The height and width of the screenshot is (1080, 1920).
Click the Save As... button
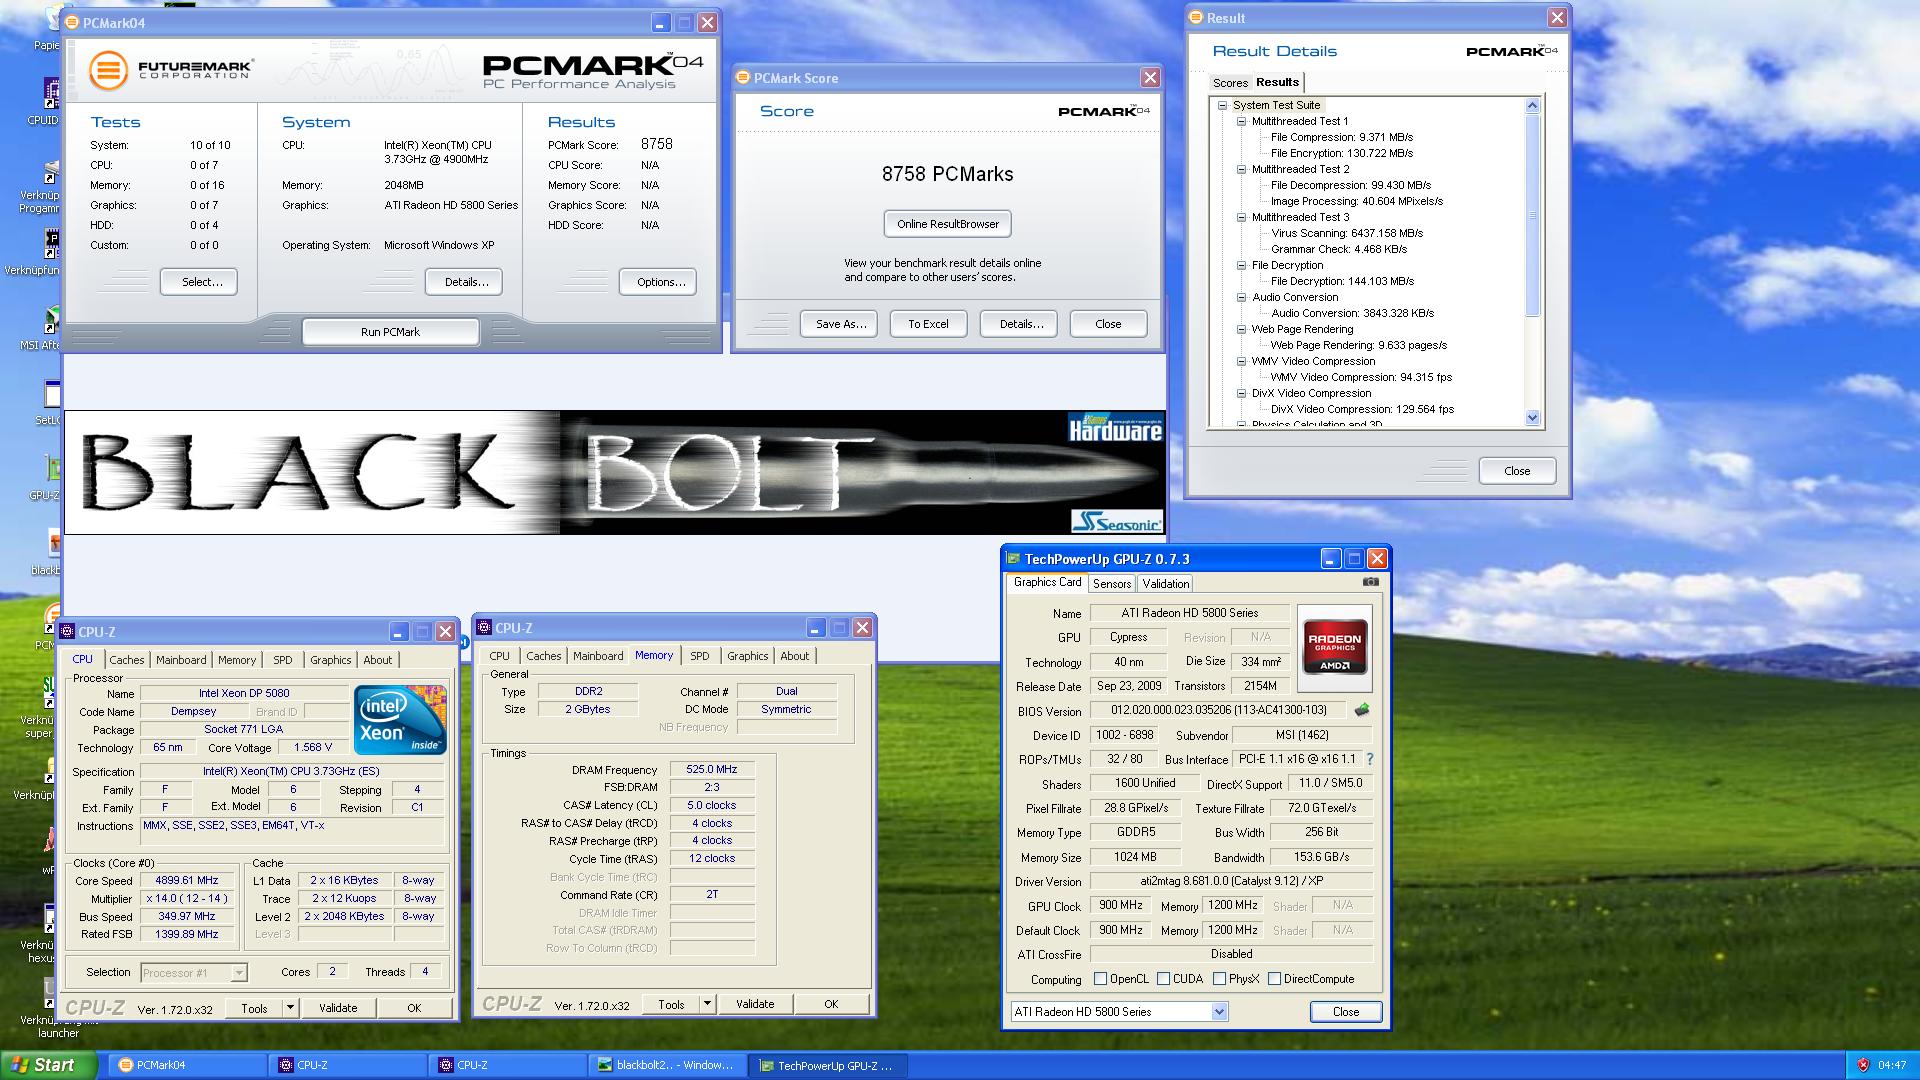pos(839,324)
